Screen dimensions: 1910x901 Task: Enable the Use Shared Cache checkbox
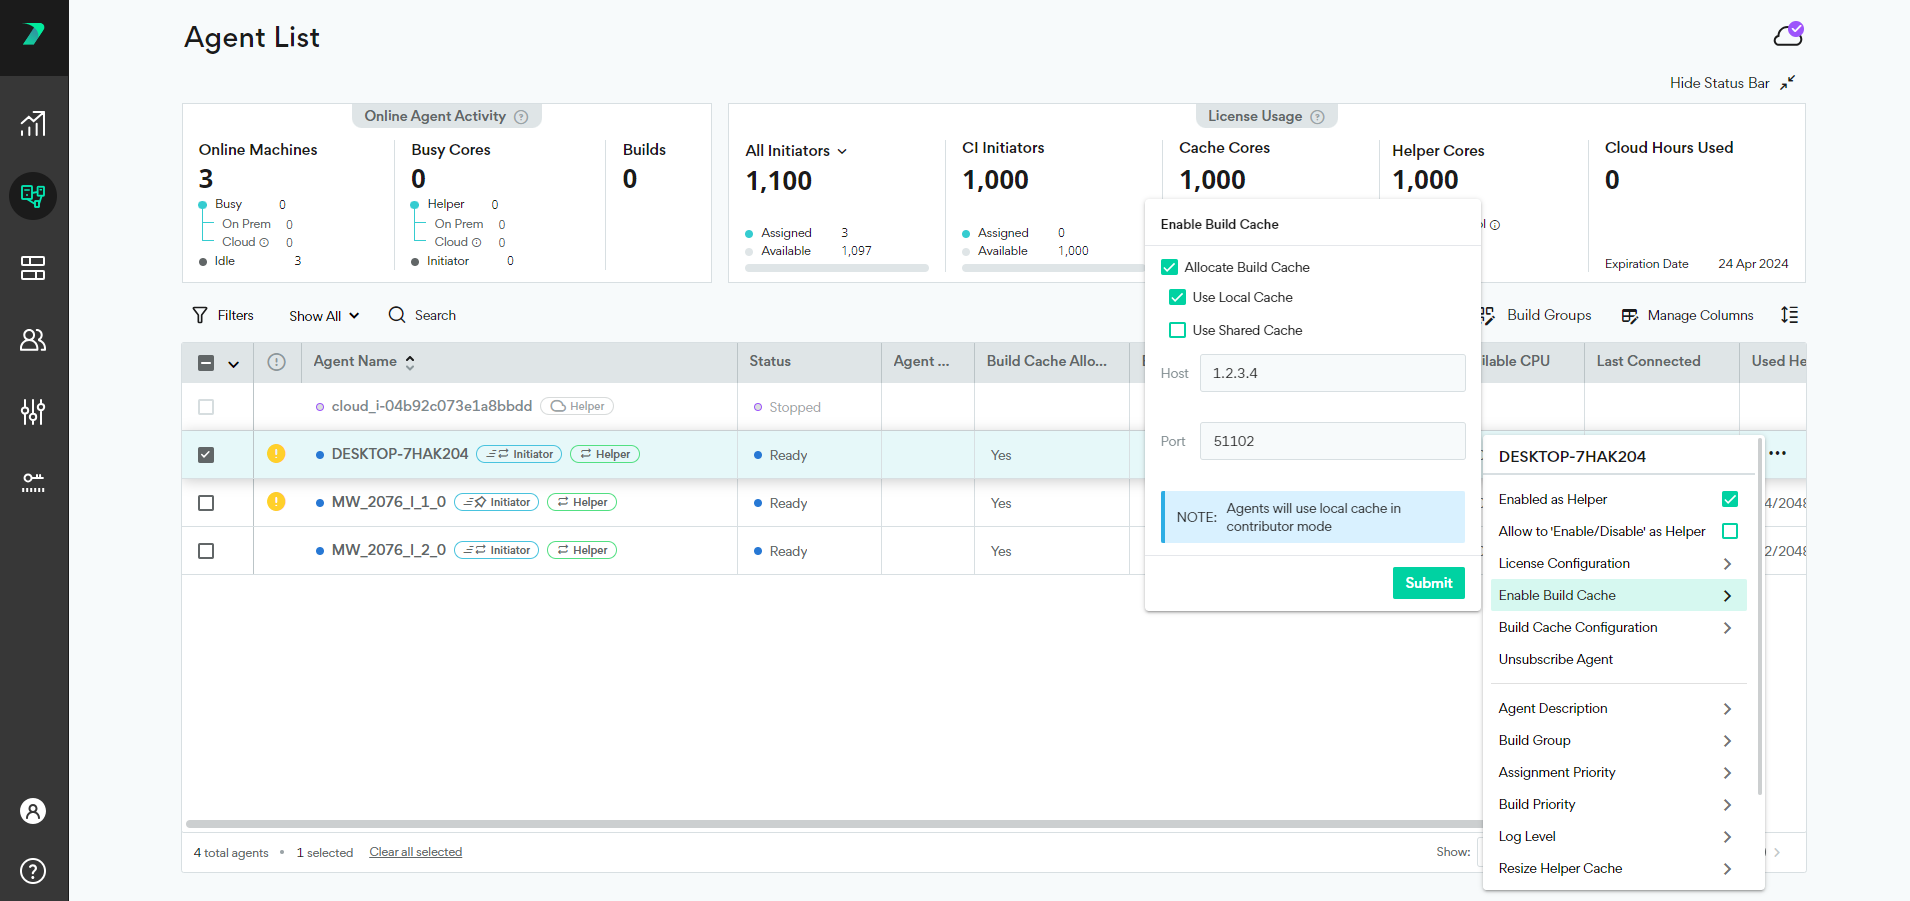1177,330
